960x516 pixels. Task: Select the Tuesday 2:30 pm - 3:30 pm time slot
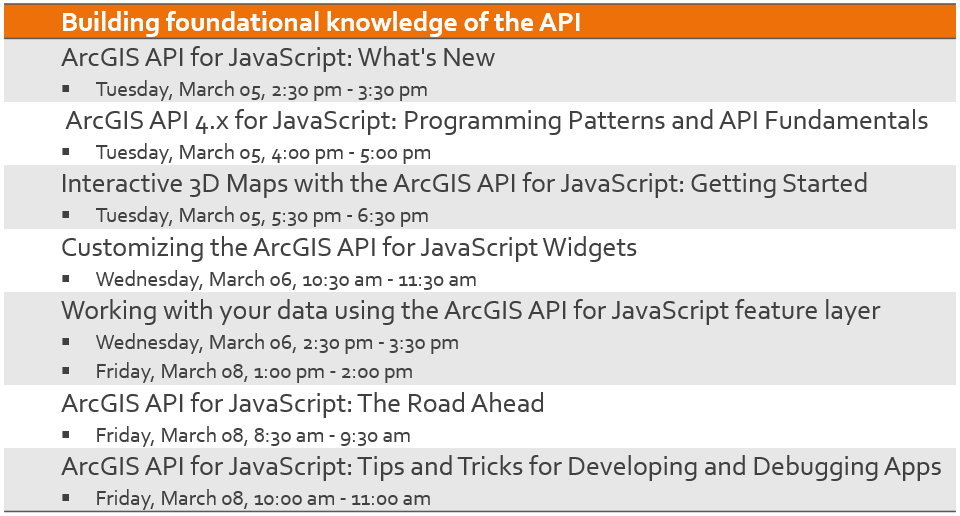(261, 90)
